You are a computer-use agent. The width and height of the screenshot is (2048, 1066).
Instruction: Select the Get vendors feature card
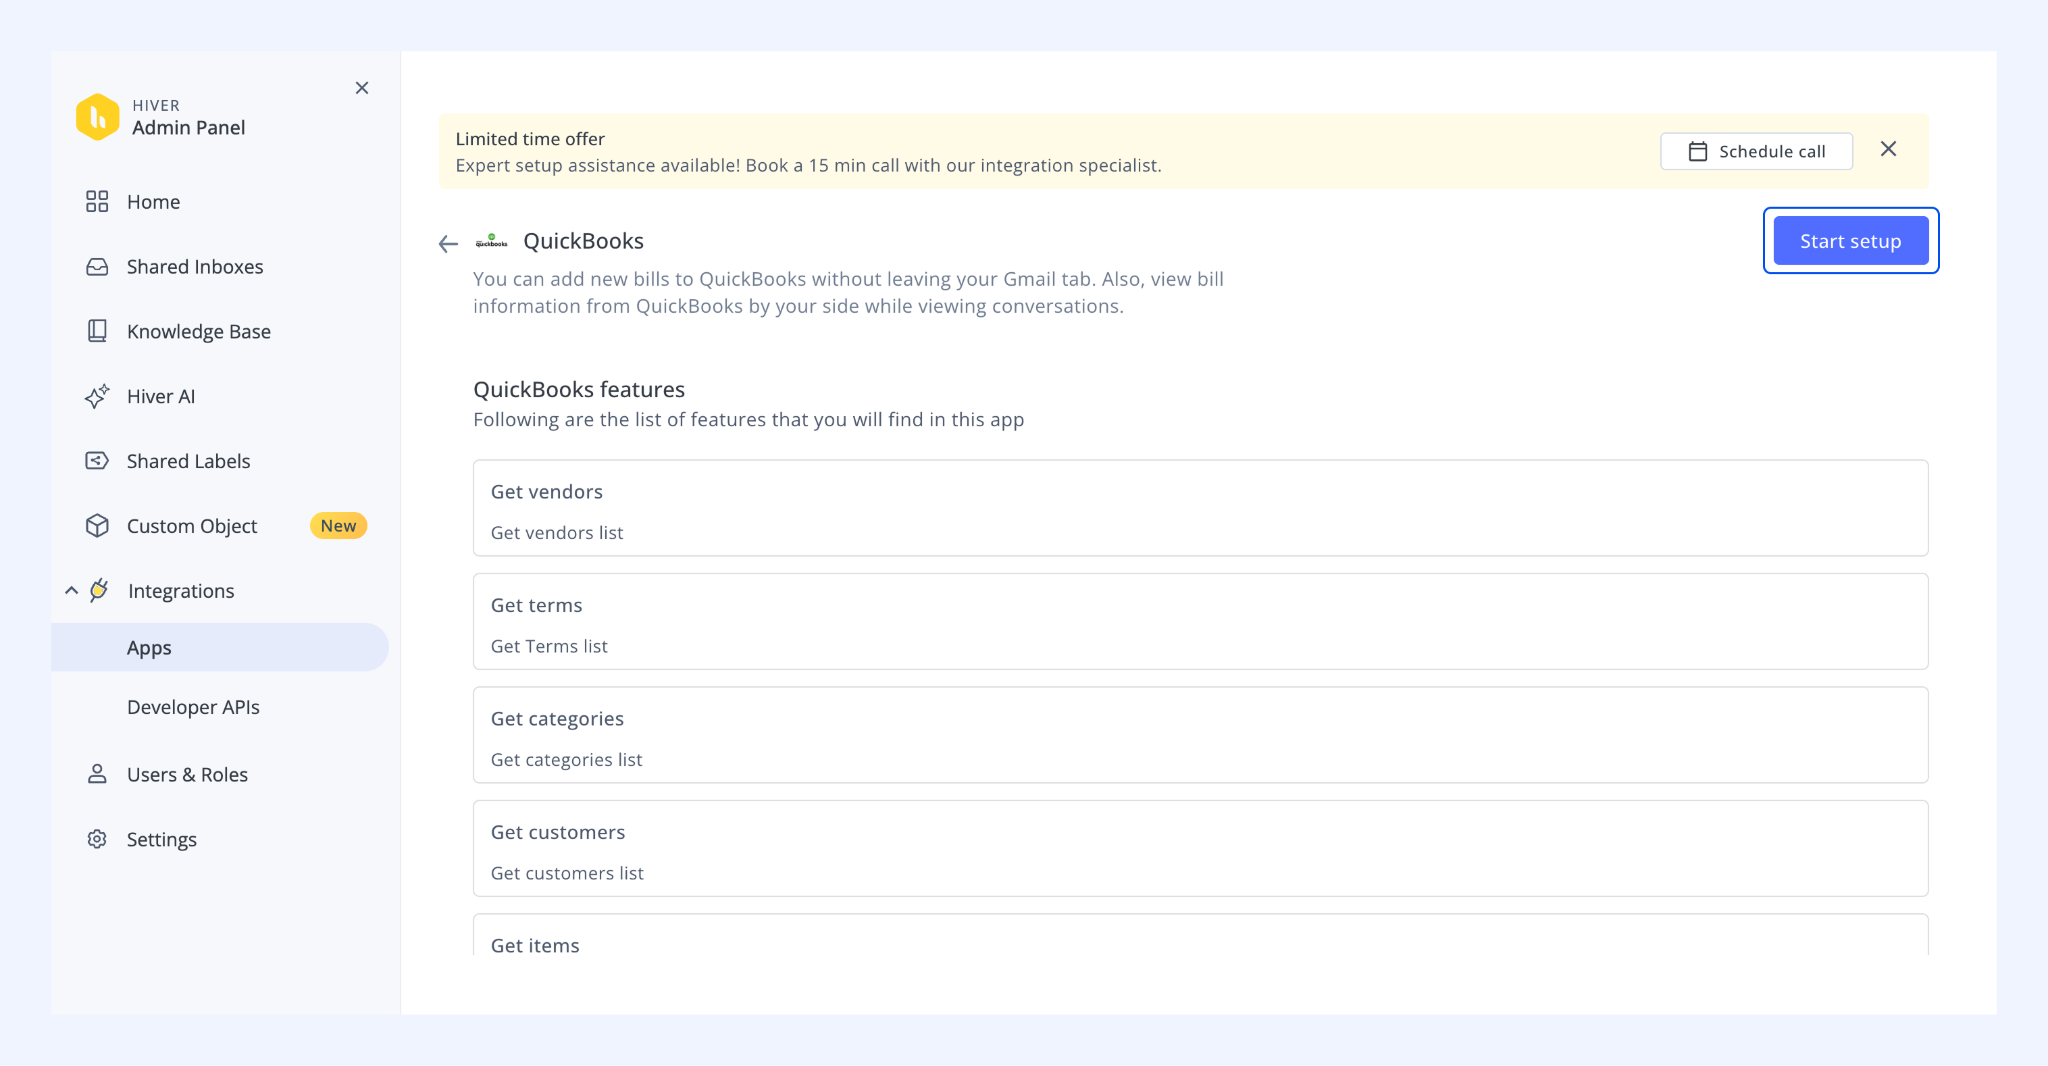pos(1200,508)
